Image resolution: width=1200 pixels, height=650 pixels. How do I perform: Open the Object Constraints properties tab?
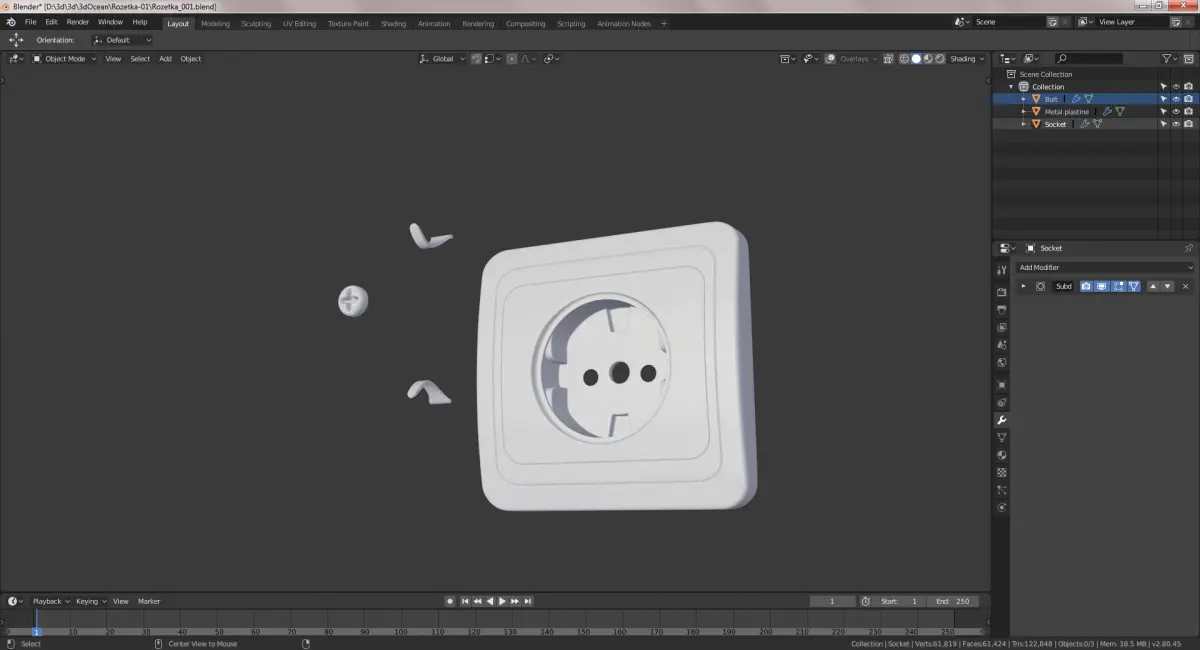(1001, 402)
